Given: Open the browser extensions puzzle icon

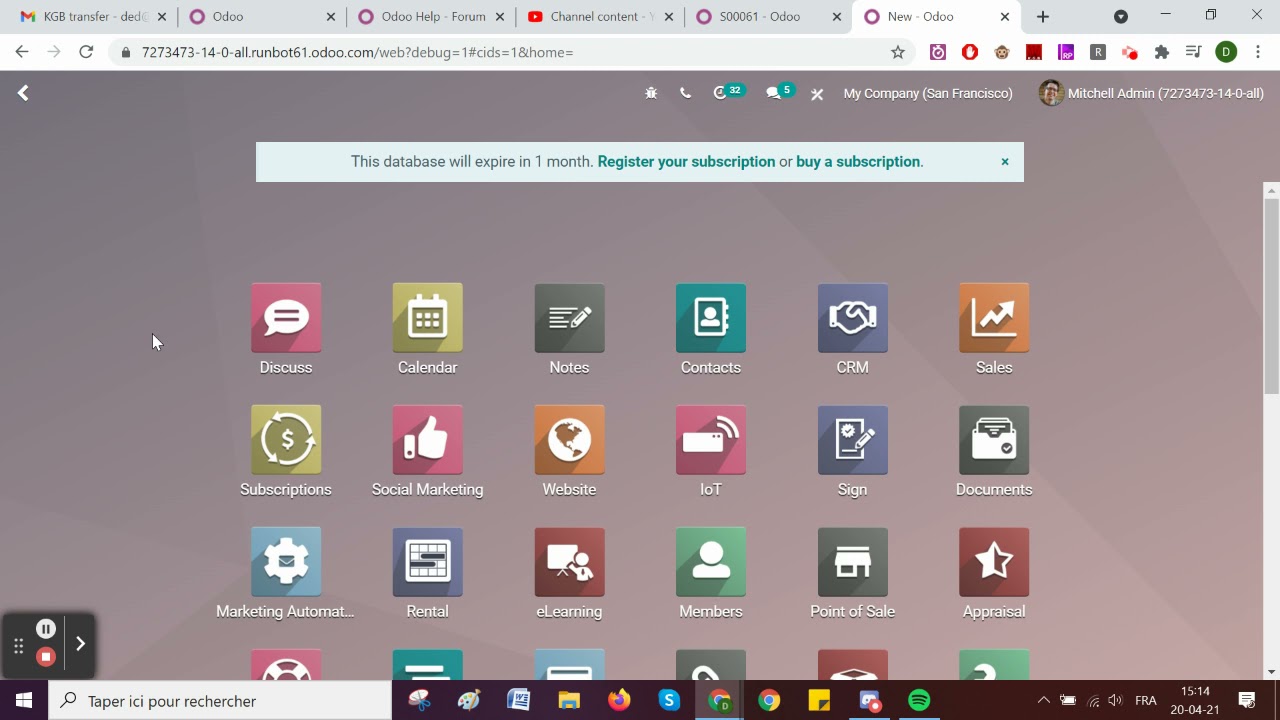Looking at the screenshot, I should [x=1162, y=52].
